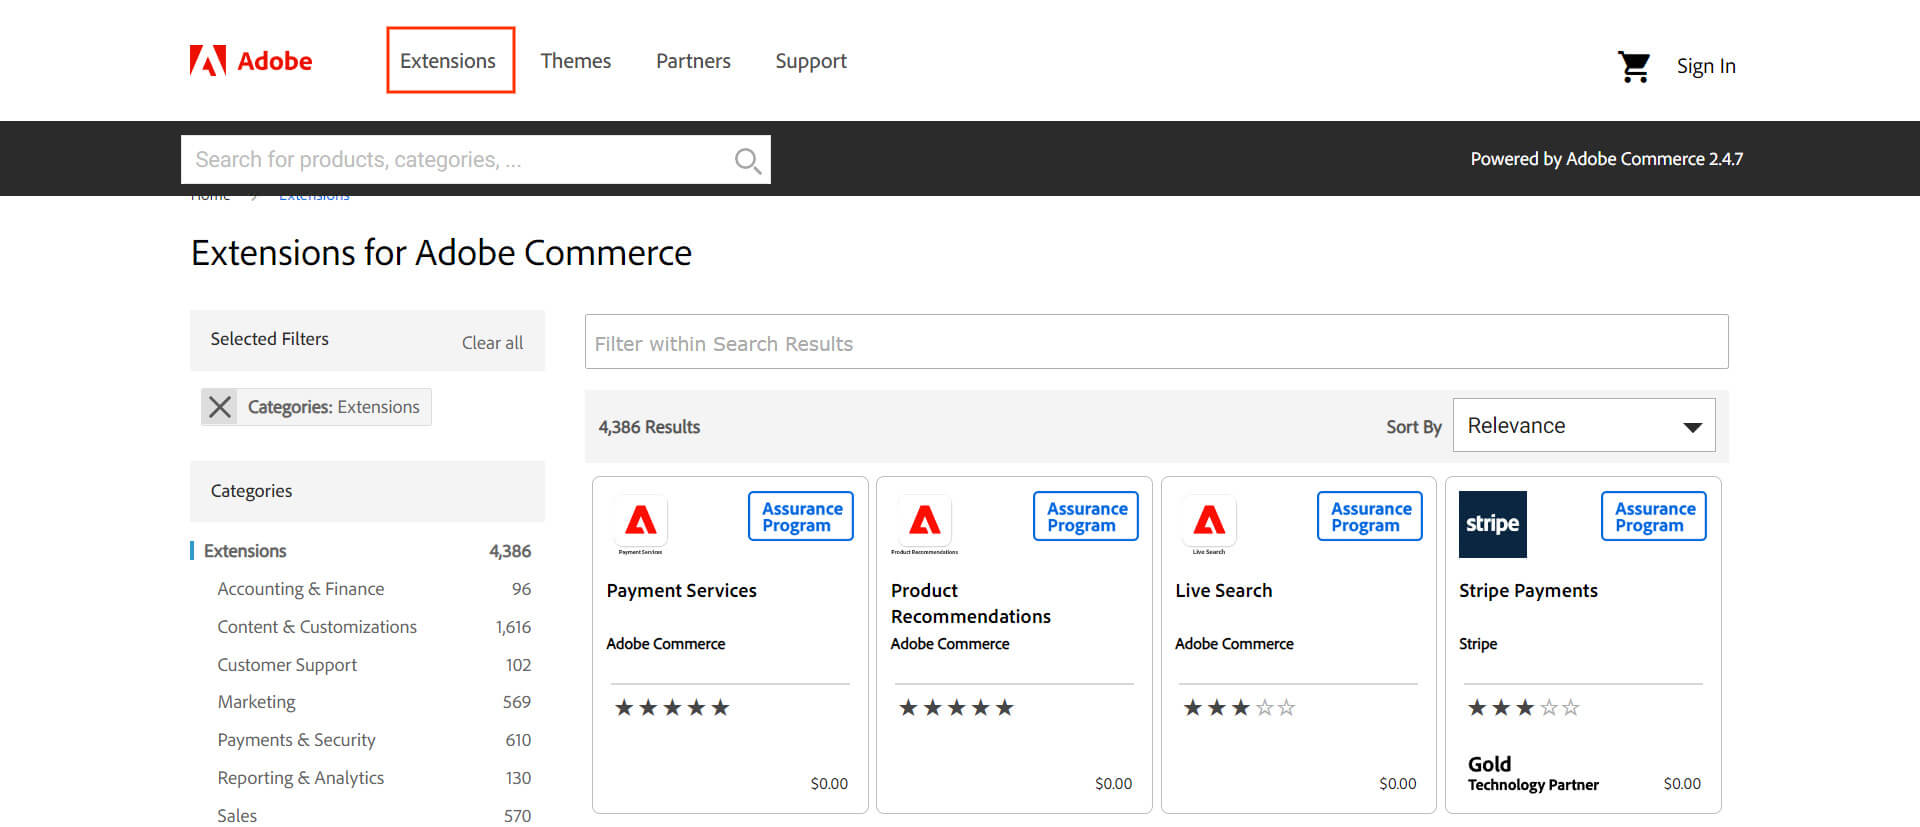The height and width of the screenshot is (827, 1920).
Task: Click Assurance Program badge on Live Search
Action: click(1370, 516)
